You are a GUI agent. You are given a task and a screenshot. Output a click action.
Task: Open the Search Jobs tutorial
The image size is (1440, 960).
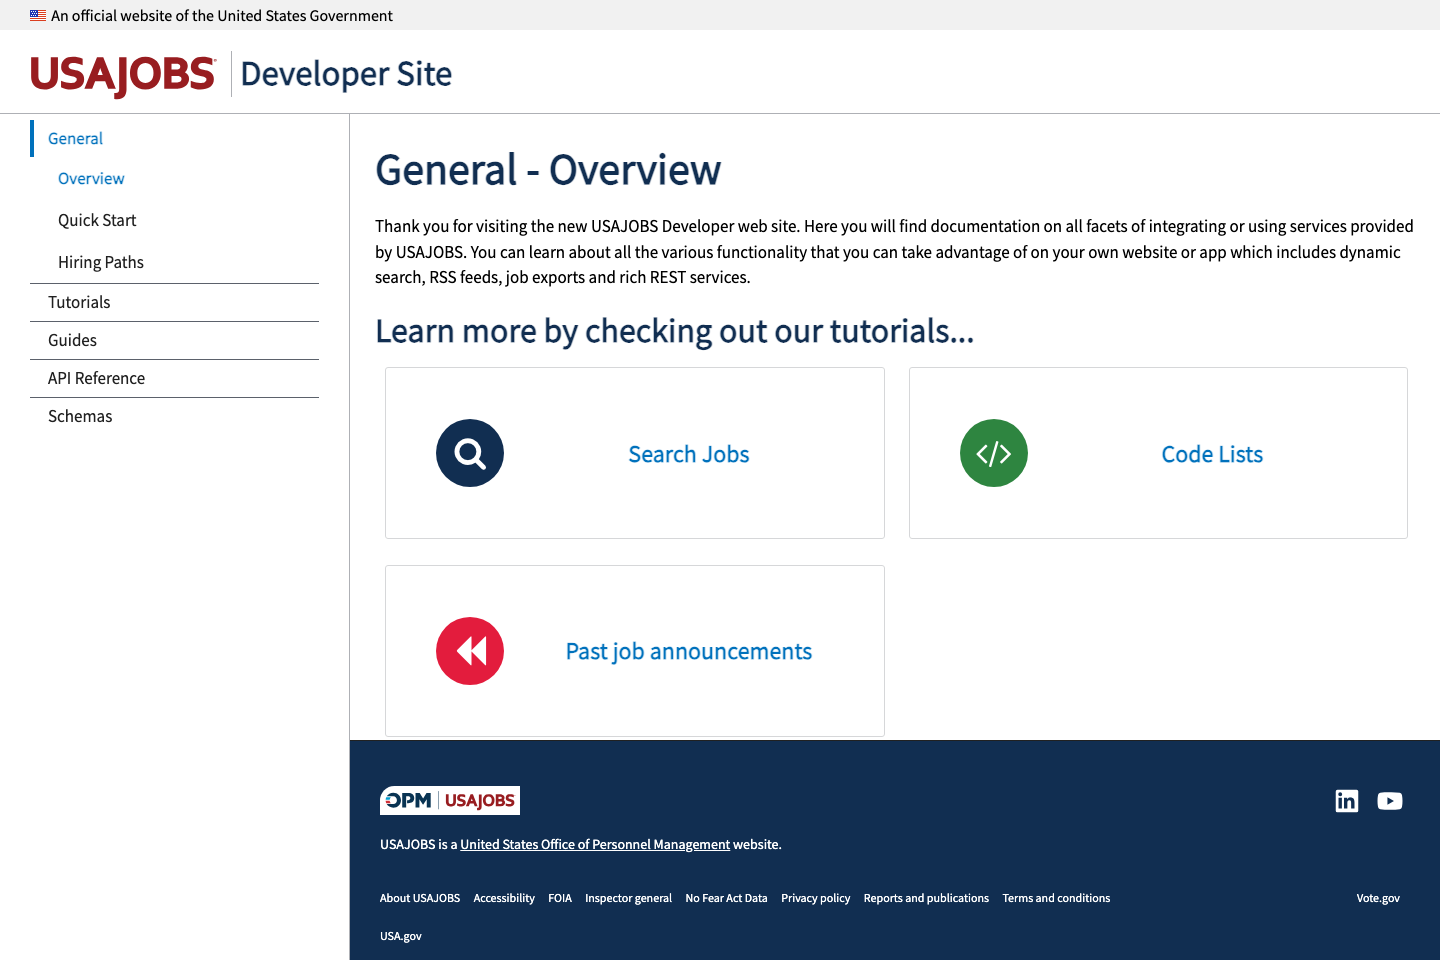click(x=688, y=453)
